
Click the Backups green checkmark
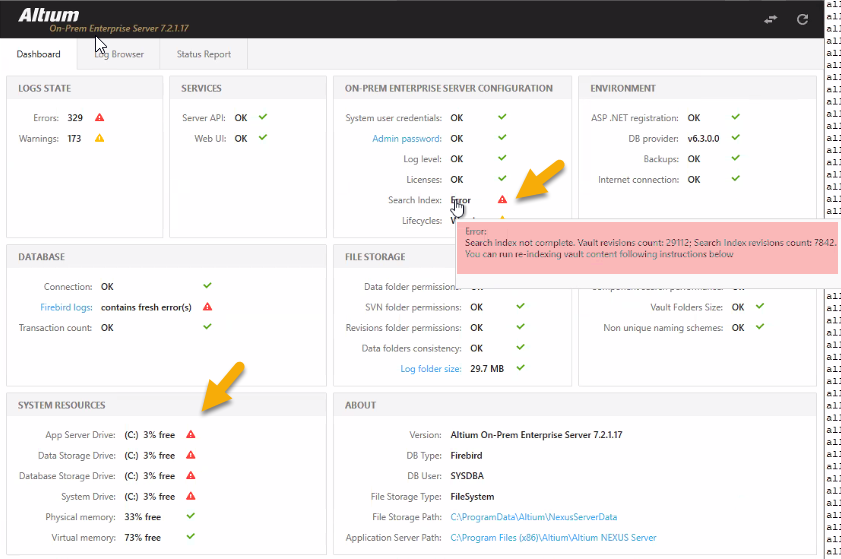pos(735,159)
